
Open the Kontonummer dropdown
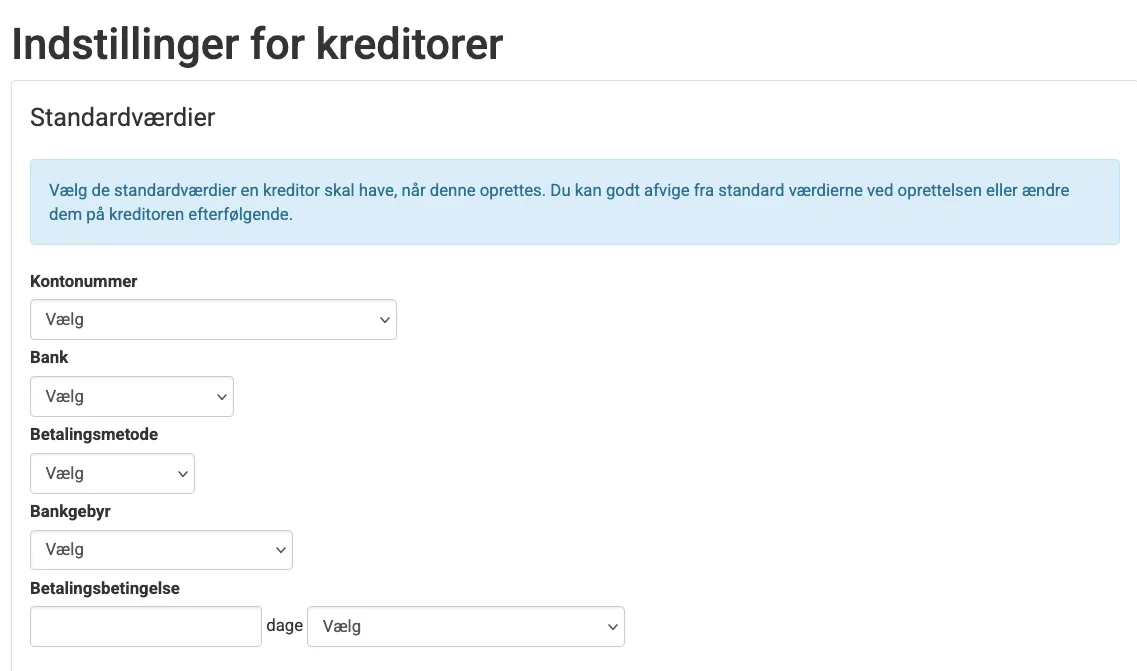pos(213,319)
